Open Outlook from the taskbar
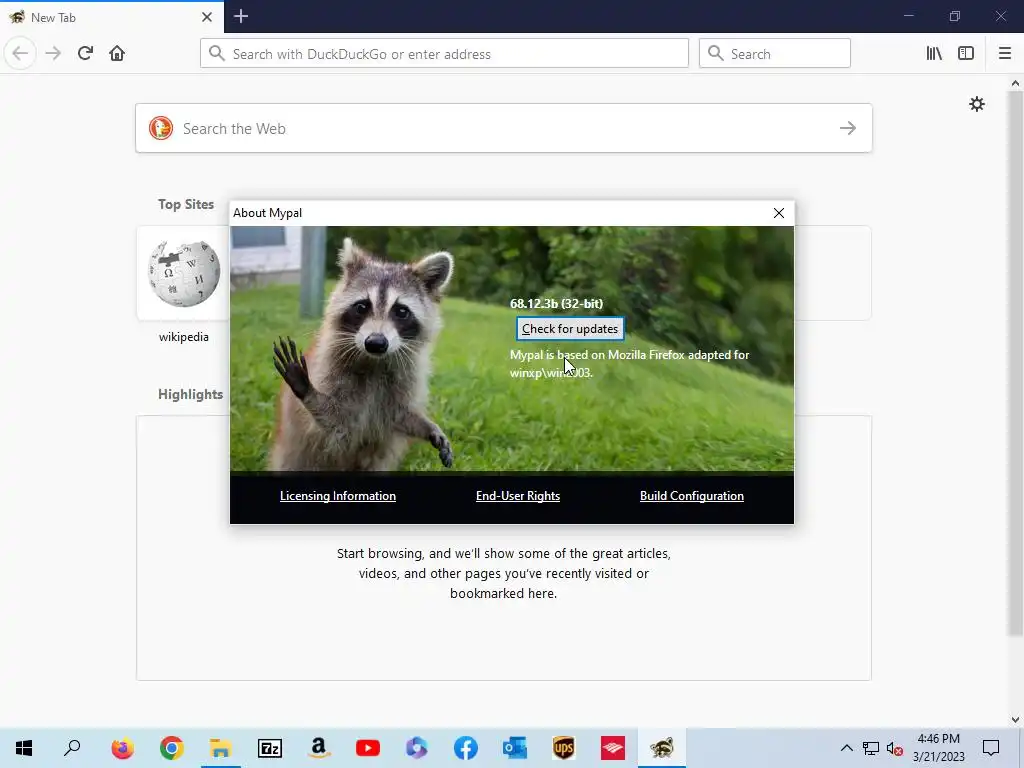Screen dimensions: 1024x768 click(x=515, y=748)
